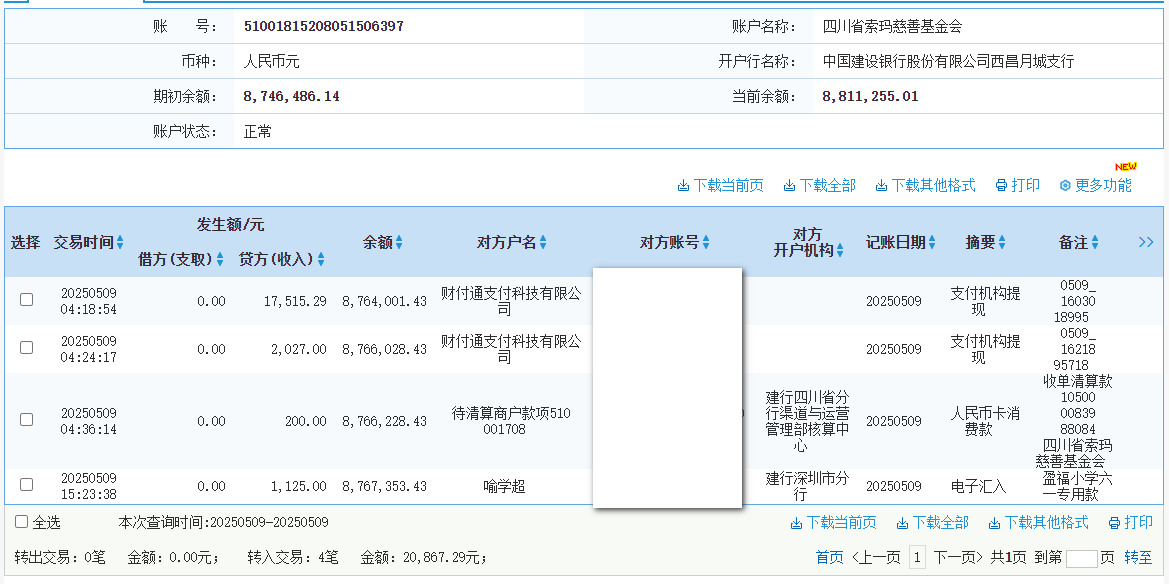Go to 下一页 in pagination

960,557
